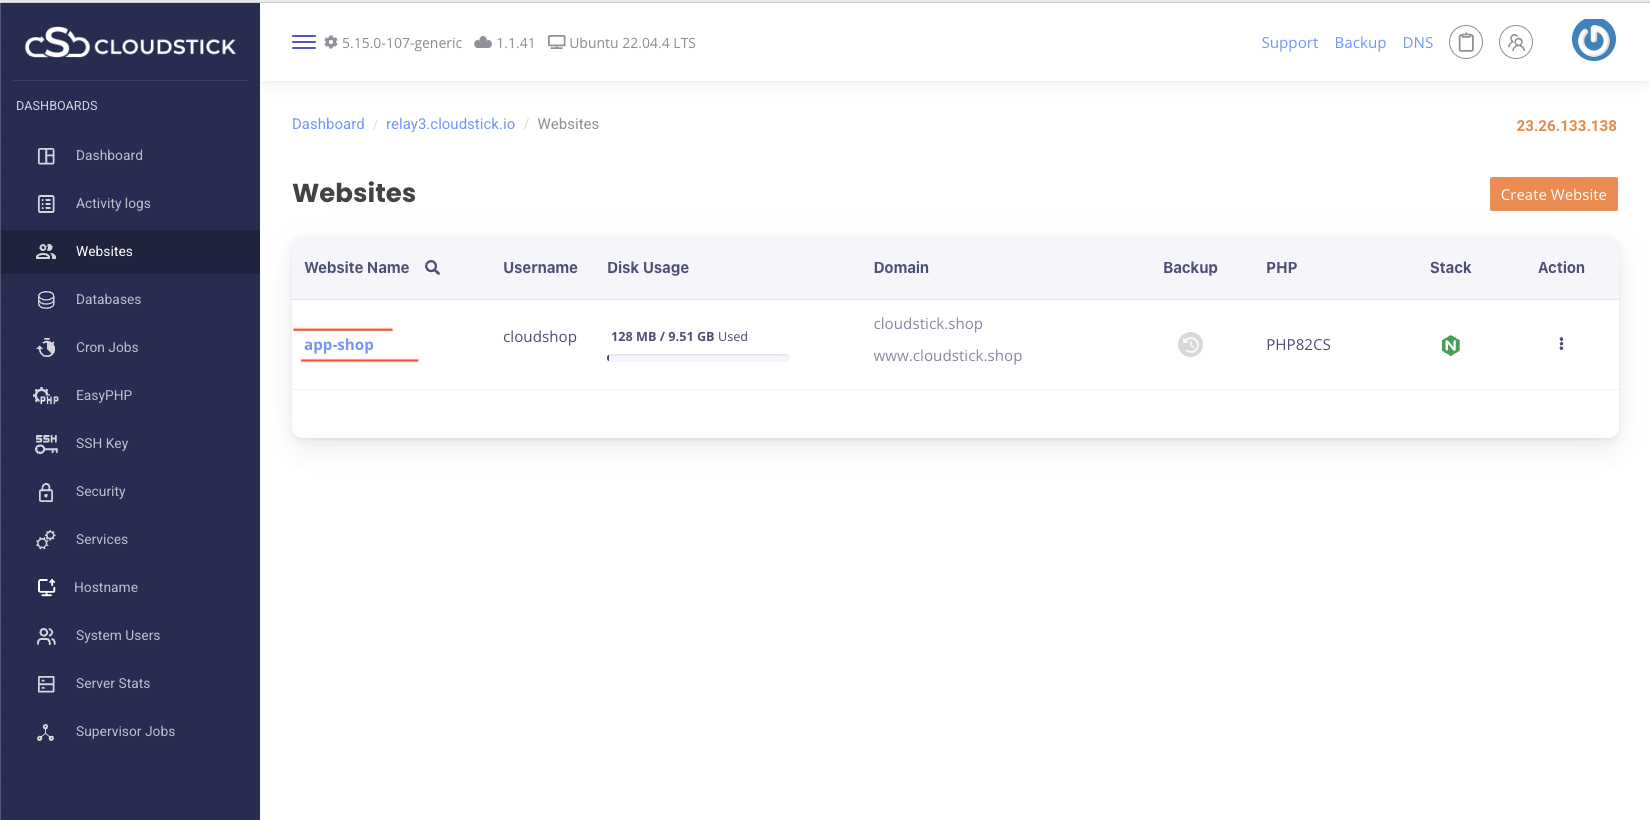This screenshot has height=820, width=1650.
Task: Click the Dashboard sidebar icon
Action: pos(46,156)
